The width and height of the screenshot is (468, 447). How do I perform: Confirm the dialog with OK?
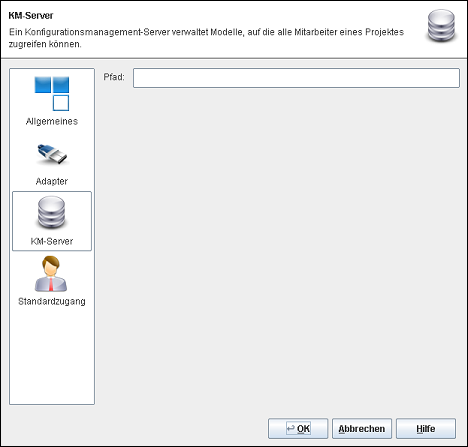pos(298,429)
